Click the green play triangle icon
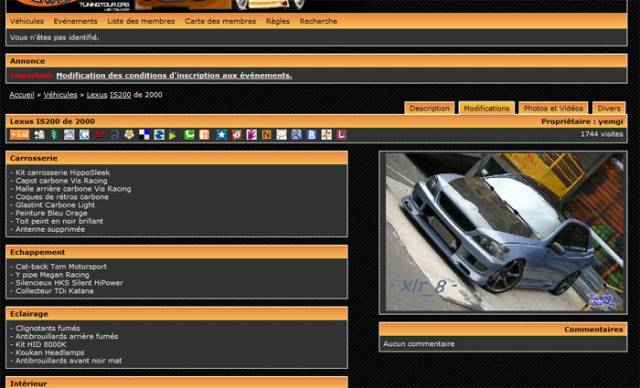Viewport: 640px width, 388px height. point(173,135)
